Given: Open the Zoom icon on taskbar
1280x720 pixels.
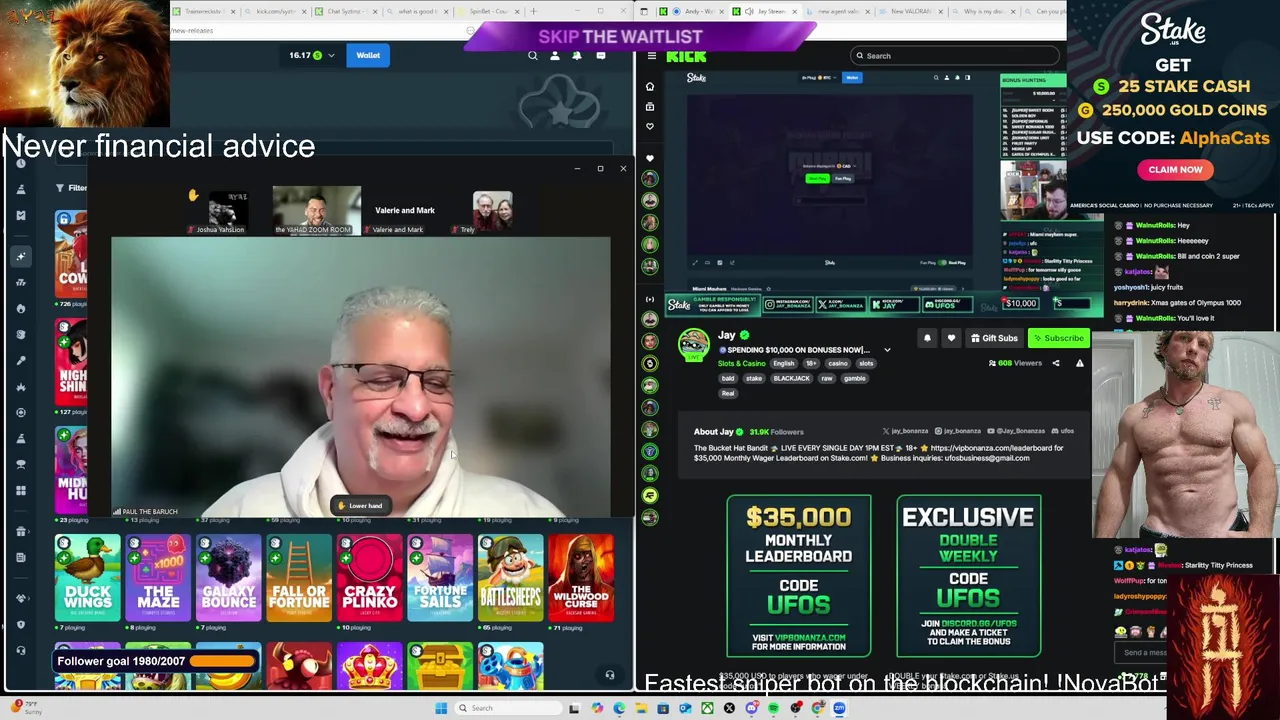Looking at the screenshot, I should click(839, 708).
